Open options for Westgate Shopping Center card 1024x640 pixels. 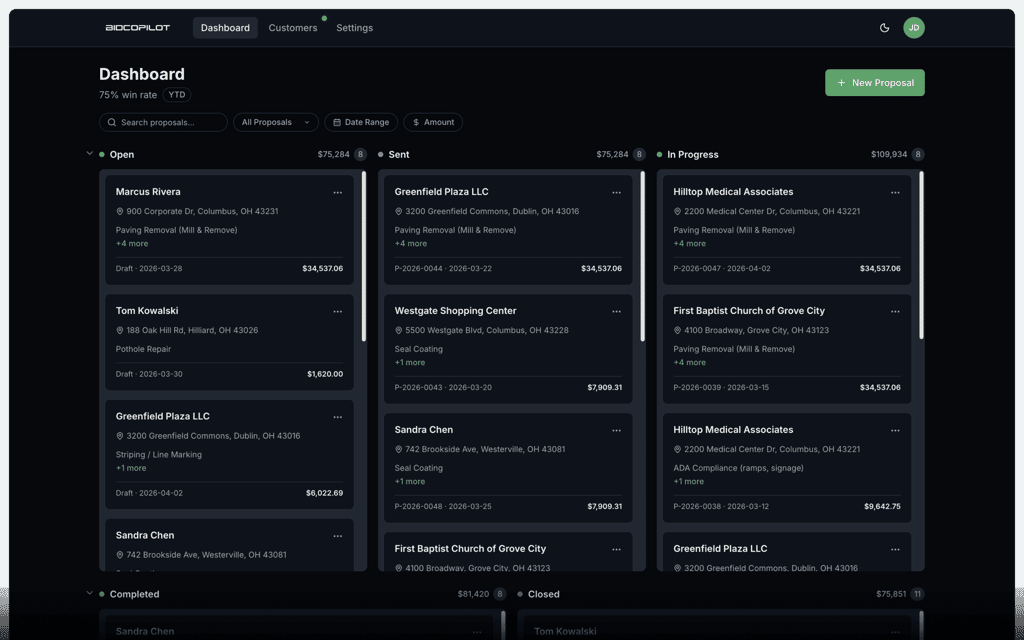(616, 312)
